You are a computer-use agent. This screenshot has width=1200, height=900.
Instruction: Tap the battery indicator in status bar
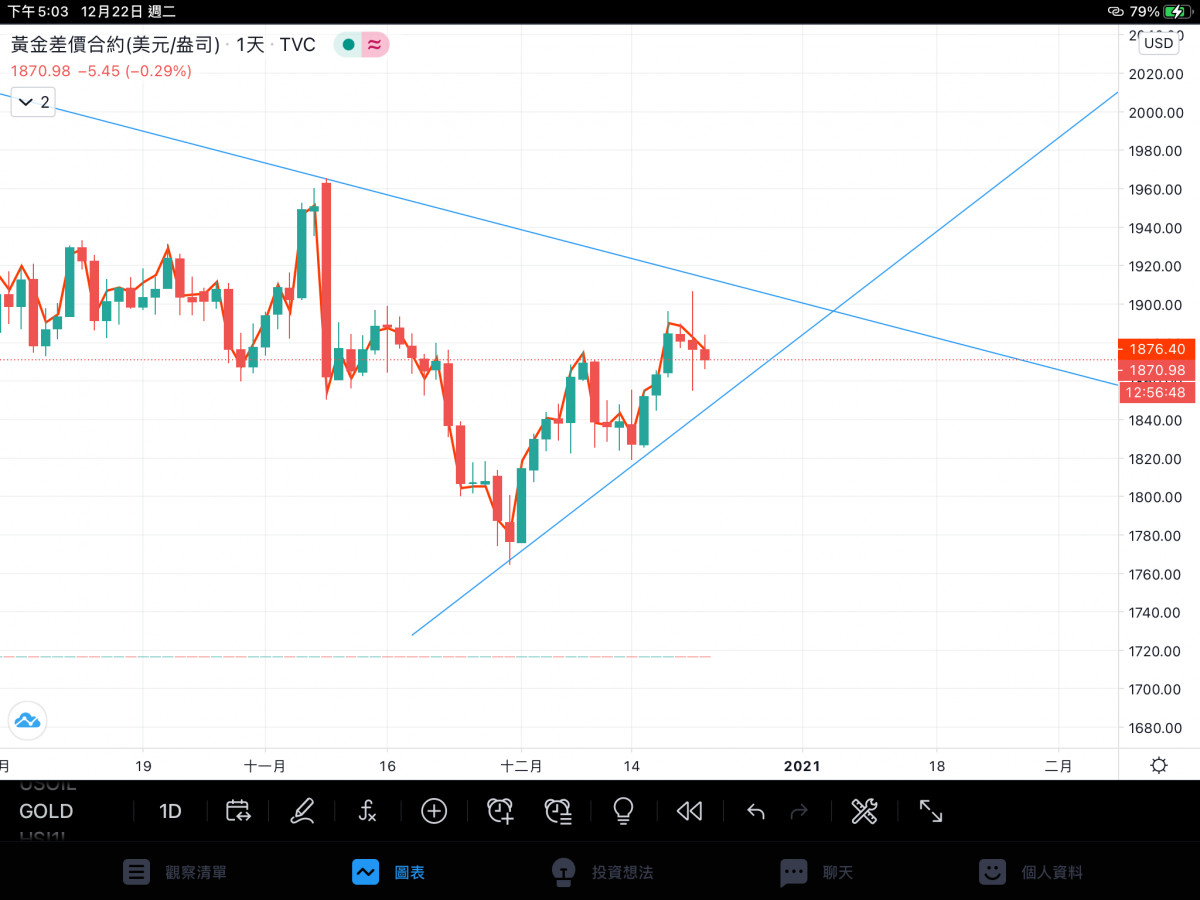1176,11
